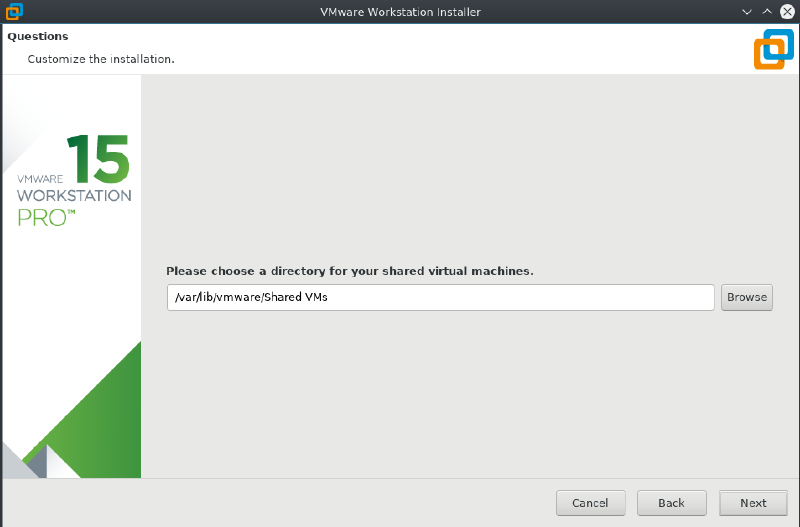800x527 pixels.
Task: Click the WORKSTATION text in the sidebar
Action: [74, 196]
